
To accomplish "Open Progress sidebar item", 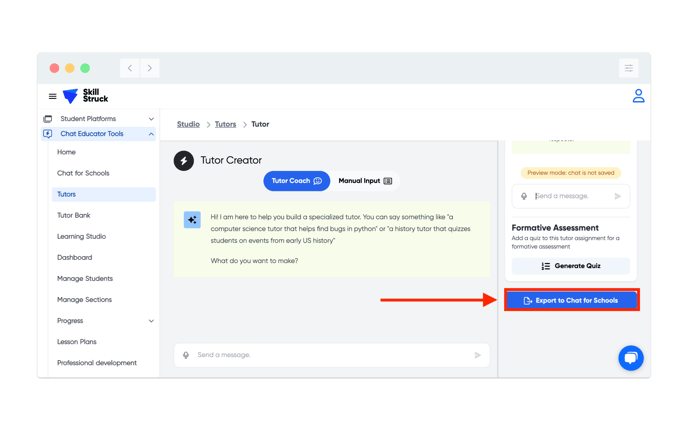I will pos(70,321).
